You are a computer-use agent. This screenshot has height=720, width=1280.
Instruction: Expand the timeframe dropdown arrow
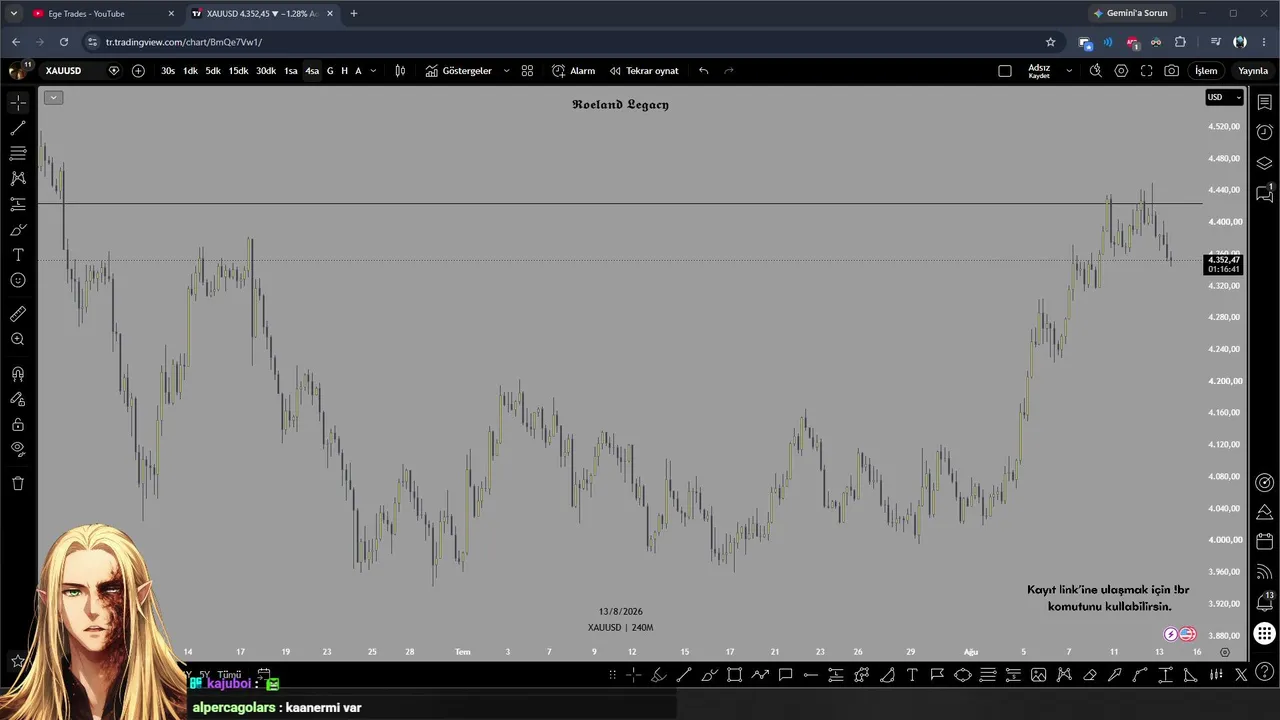point(373,71)
